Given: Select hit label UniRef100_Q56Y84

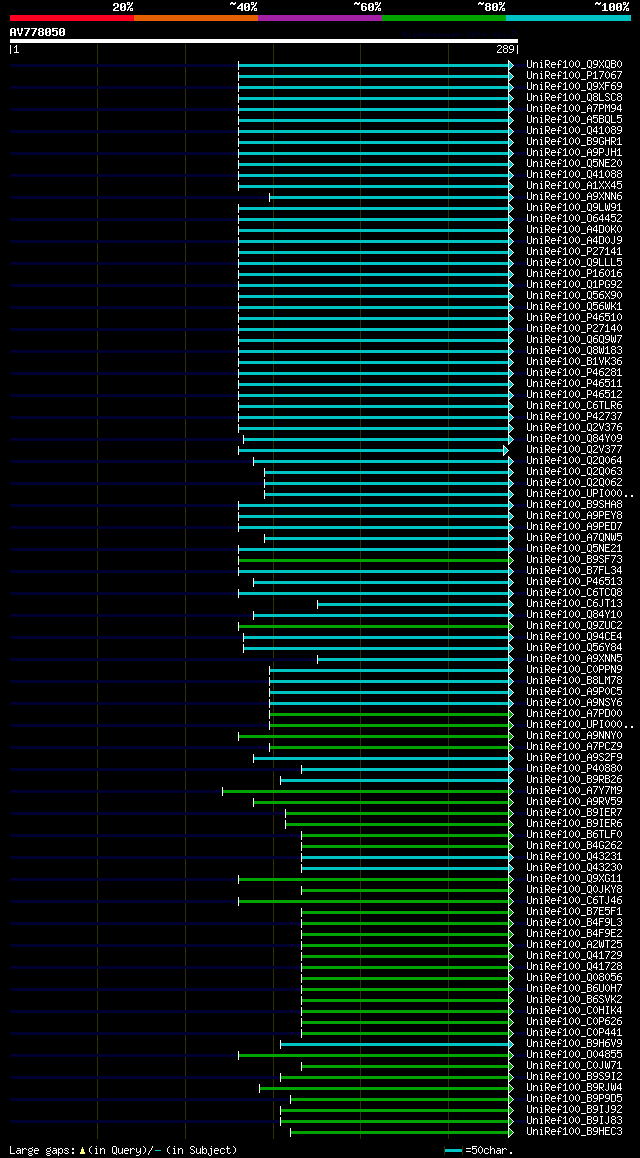Looking at the screenshot, I should (574, 648).
